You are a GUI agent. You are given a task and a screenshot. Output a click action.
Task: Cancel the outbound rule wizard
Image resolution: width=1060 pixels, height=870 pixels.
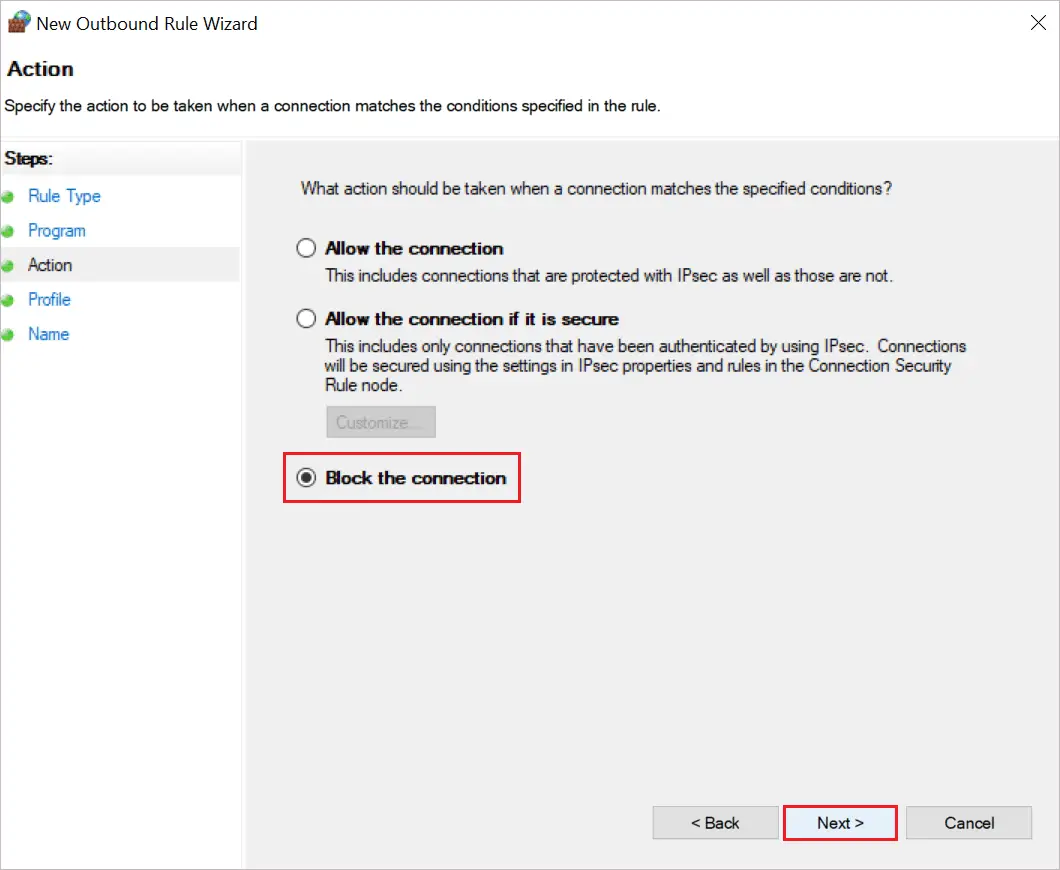tap(969, 823)
